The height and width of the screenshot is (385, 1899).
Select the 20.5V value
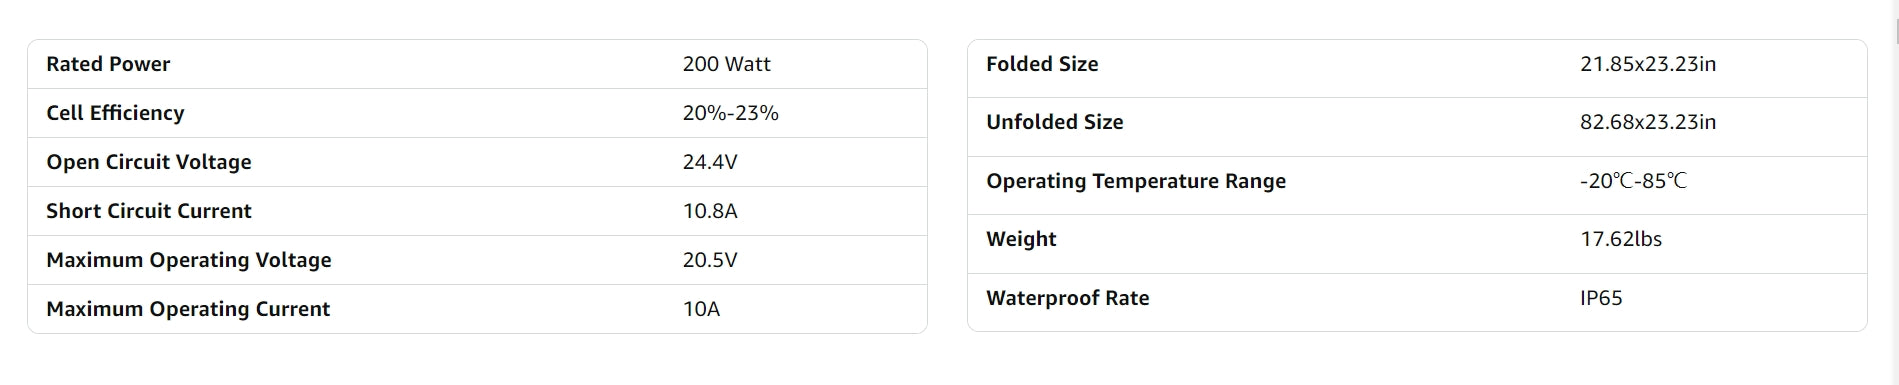pos(710,260)
